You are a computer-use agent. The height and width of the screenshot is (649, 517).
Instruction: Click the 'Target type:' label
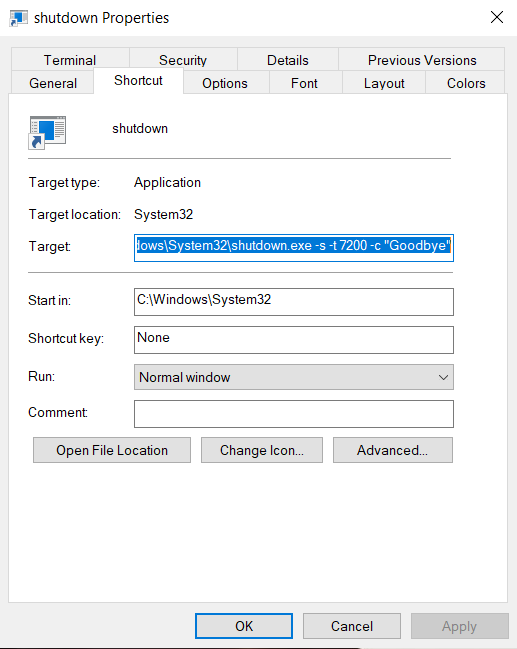pyautogui.click(x=64, y=183)
